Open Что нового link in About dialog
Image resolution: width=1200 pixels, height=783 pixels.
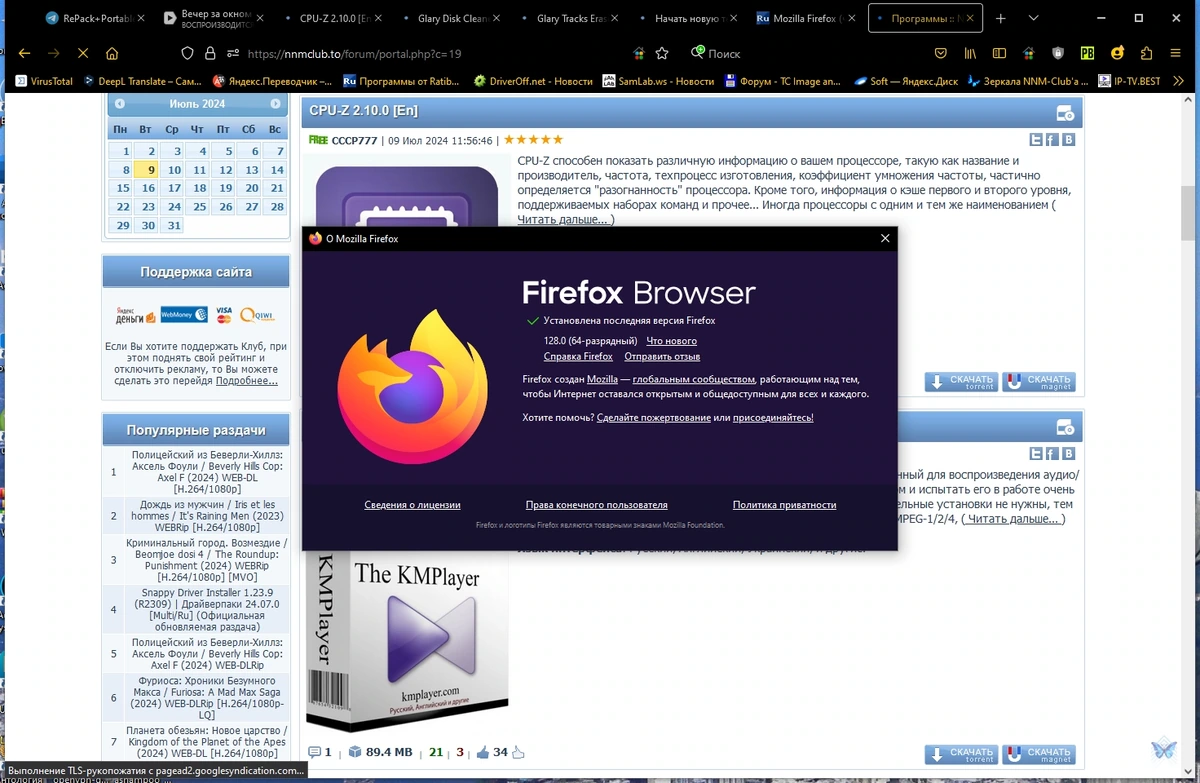pyautogui.click(x=672, y=341)
